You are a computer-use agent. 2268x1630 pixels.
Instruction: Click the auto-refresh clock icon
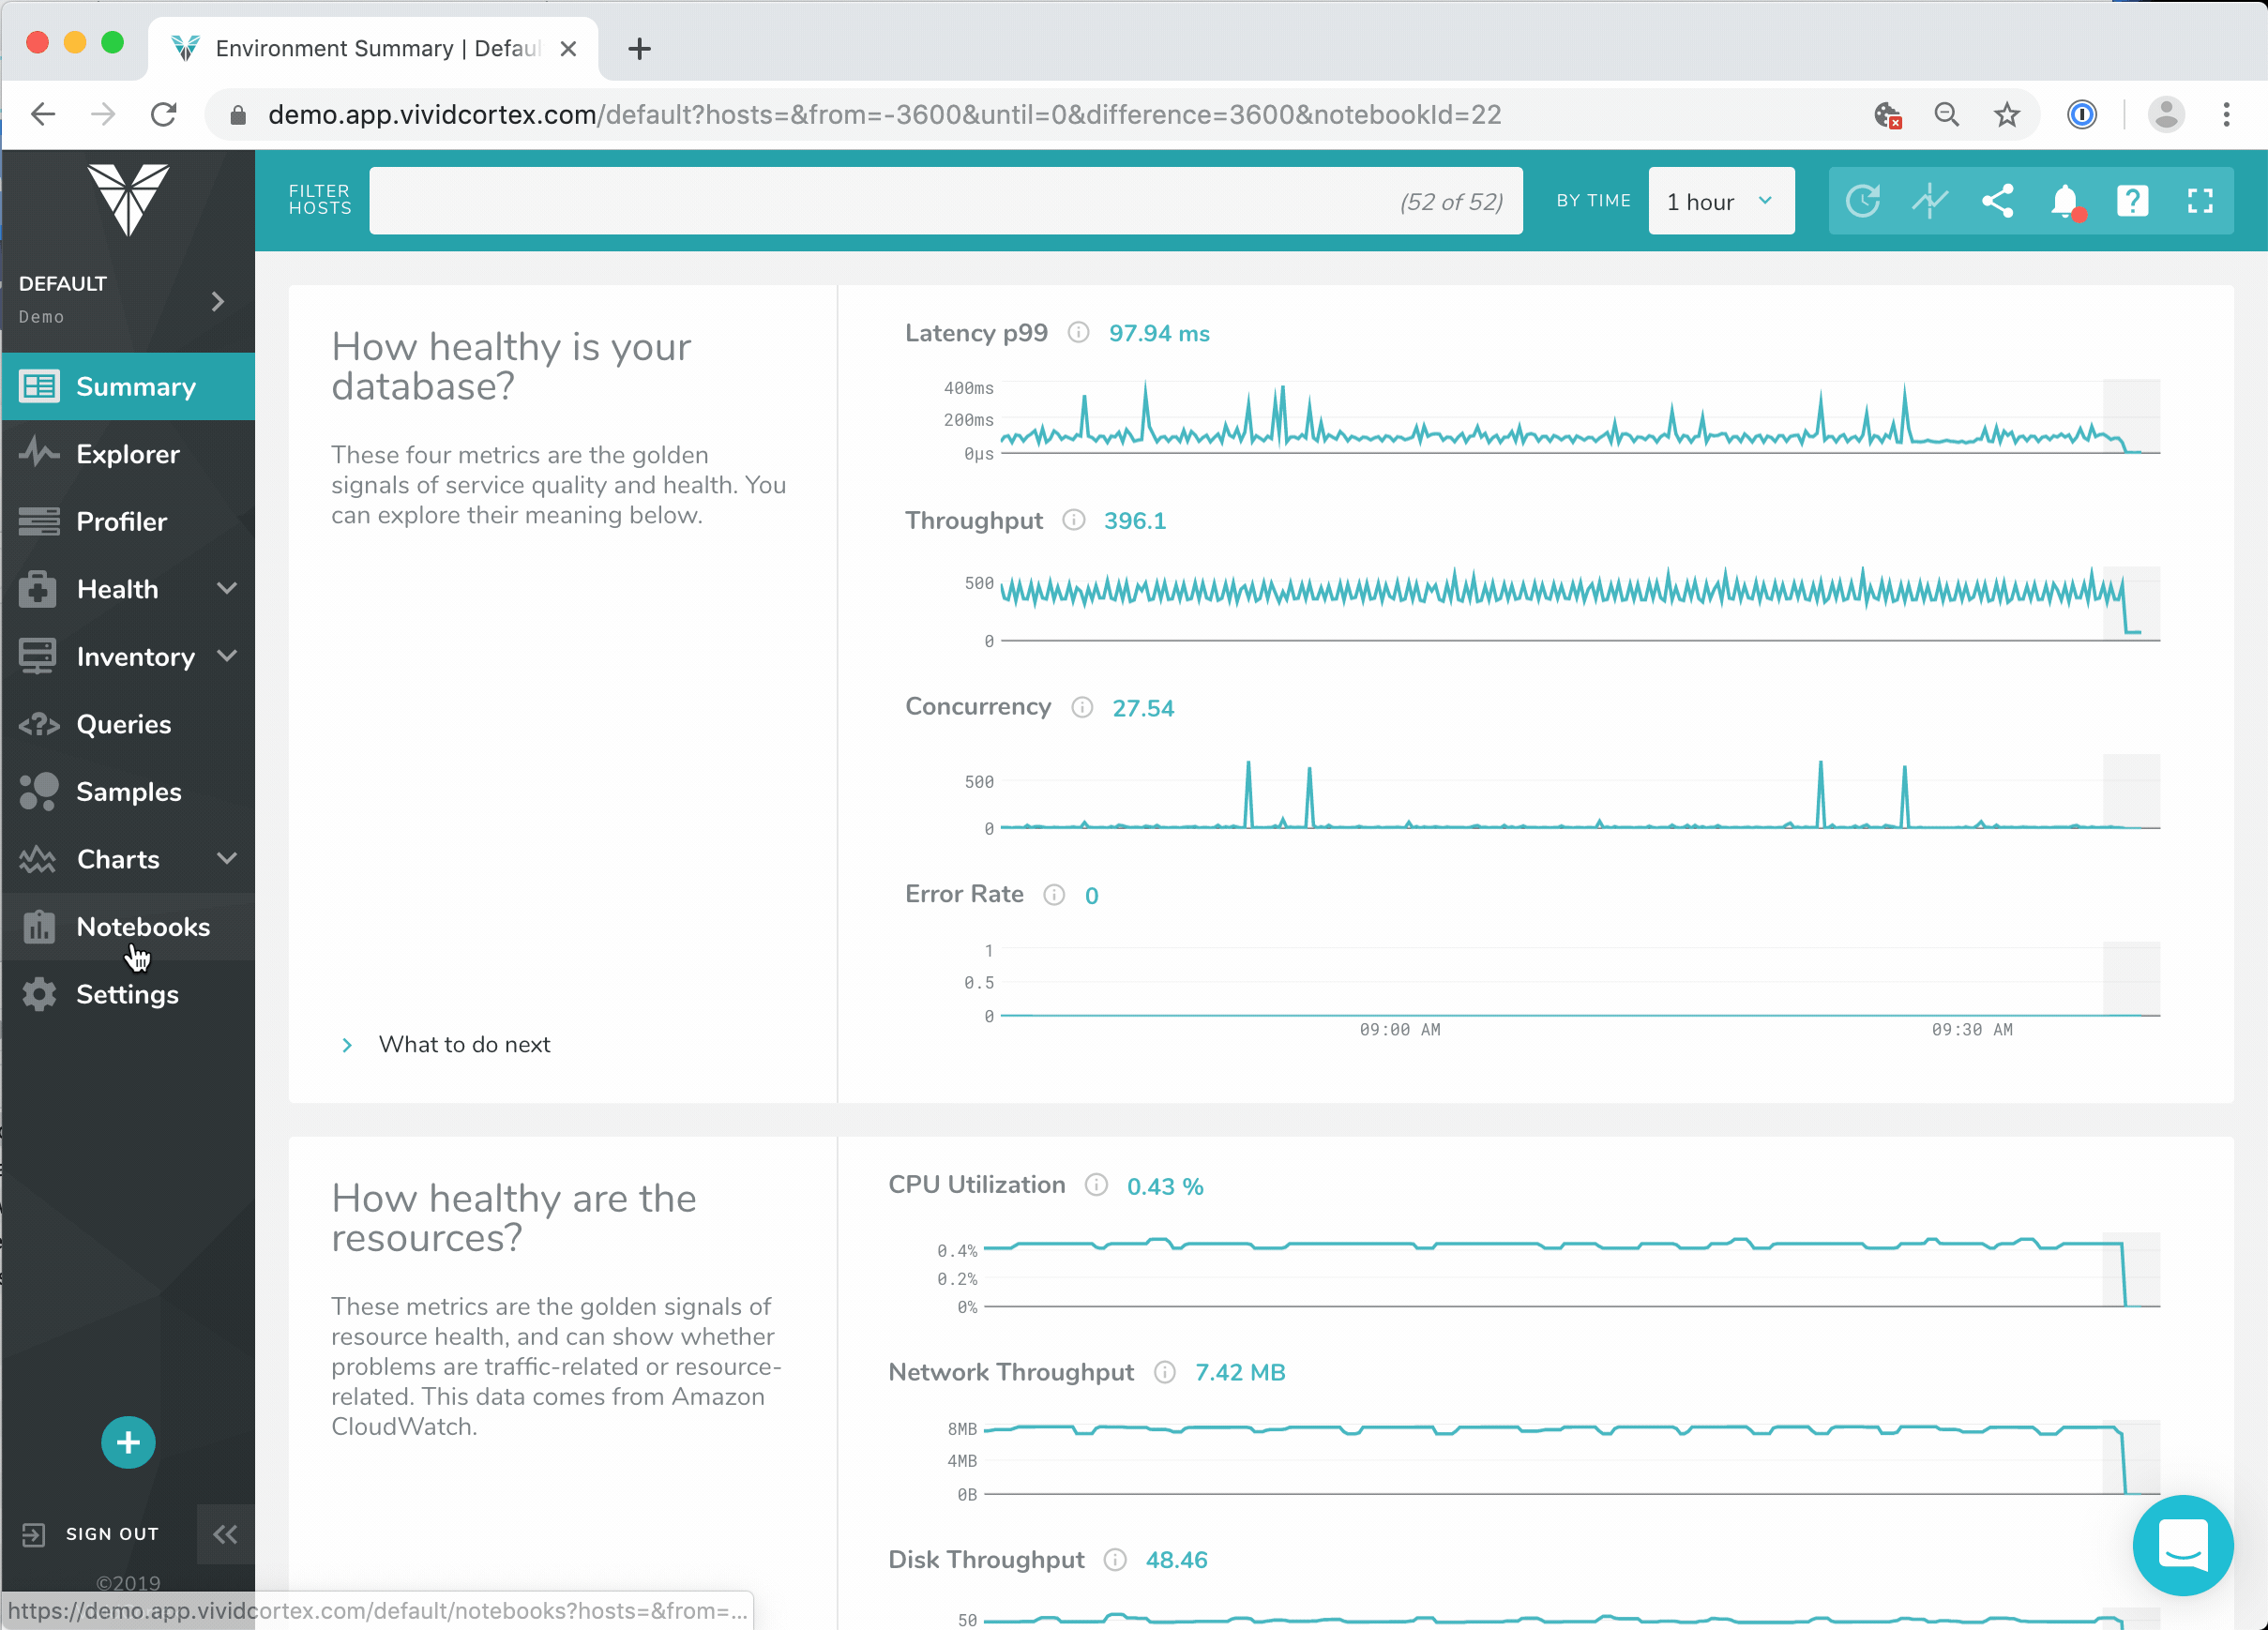click(1863, 201)
